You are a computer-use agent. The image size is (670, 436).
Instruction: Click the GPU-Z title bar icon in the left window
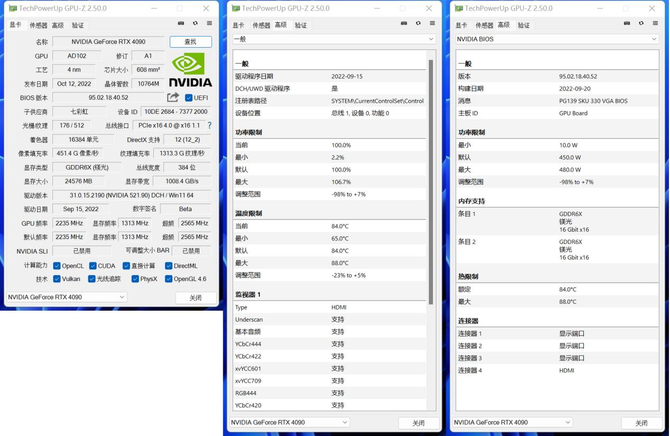coord(13,8)
